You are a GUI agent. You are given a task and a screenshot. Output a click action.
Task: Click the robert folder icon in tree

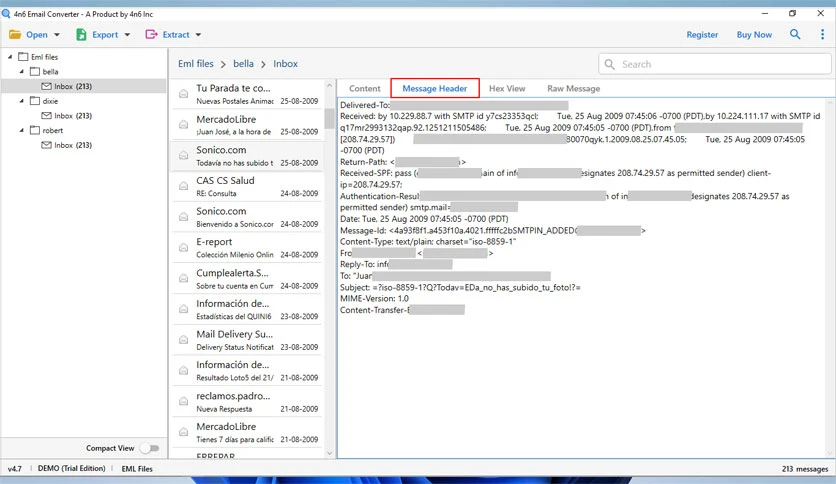(x=35, y=130)
